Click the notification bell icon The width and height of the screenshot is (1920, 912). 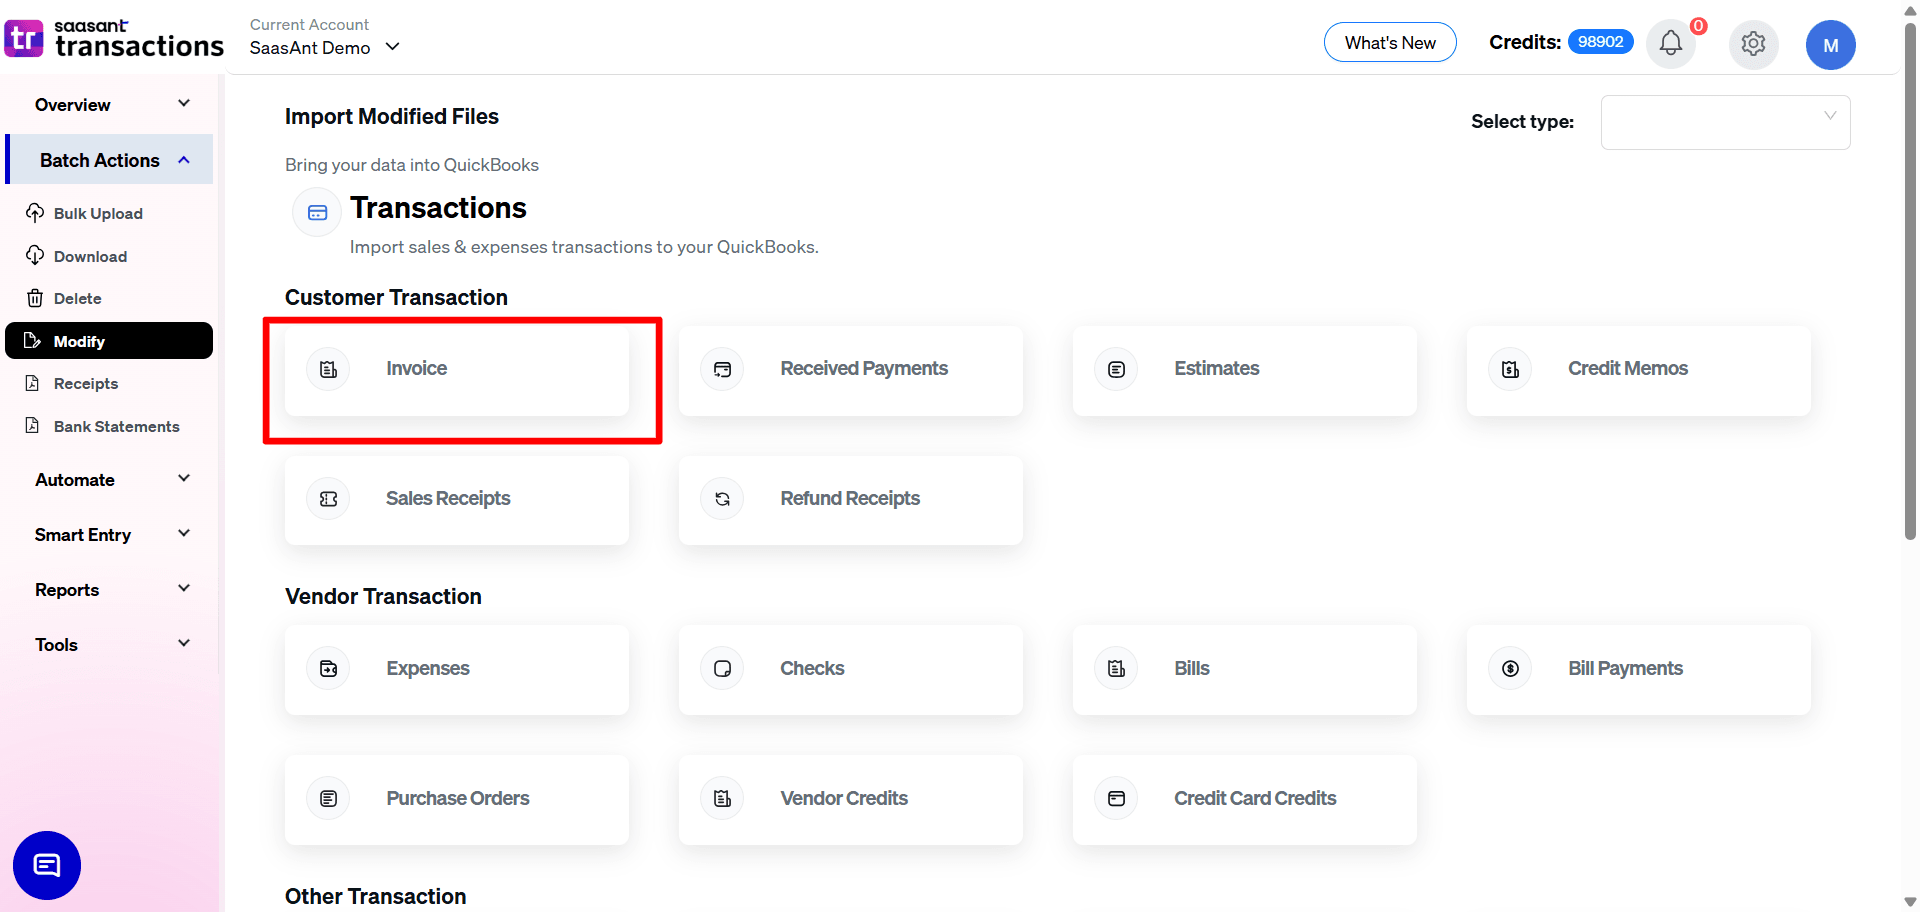(x=1670, y=44)
